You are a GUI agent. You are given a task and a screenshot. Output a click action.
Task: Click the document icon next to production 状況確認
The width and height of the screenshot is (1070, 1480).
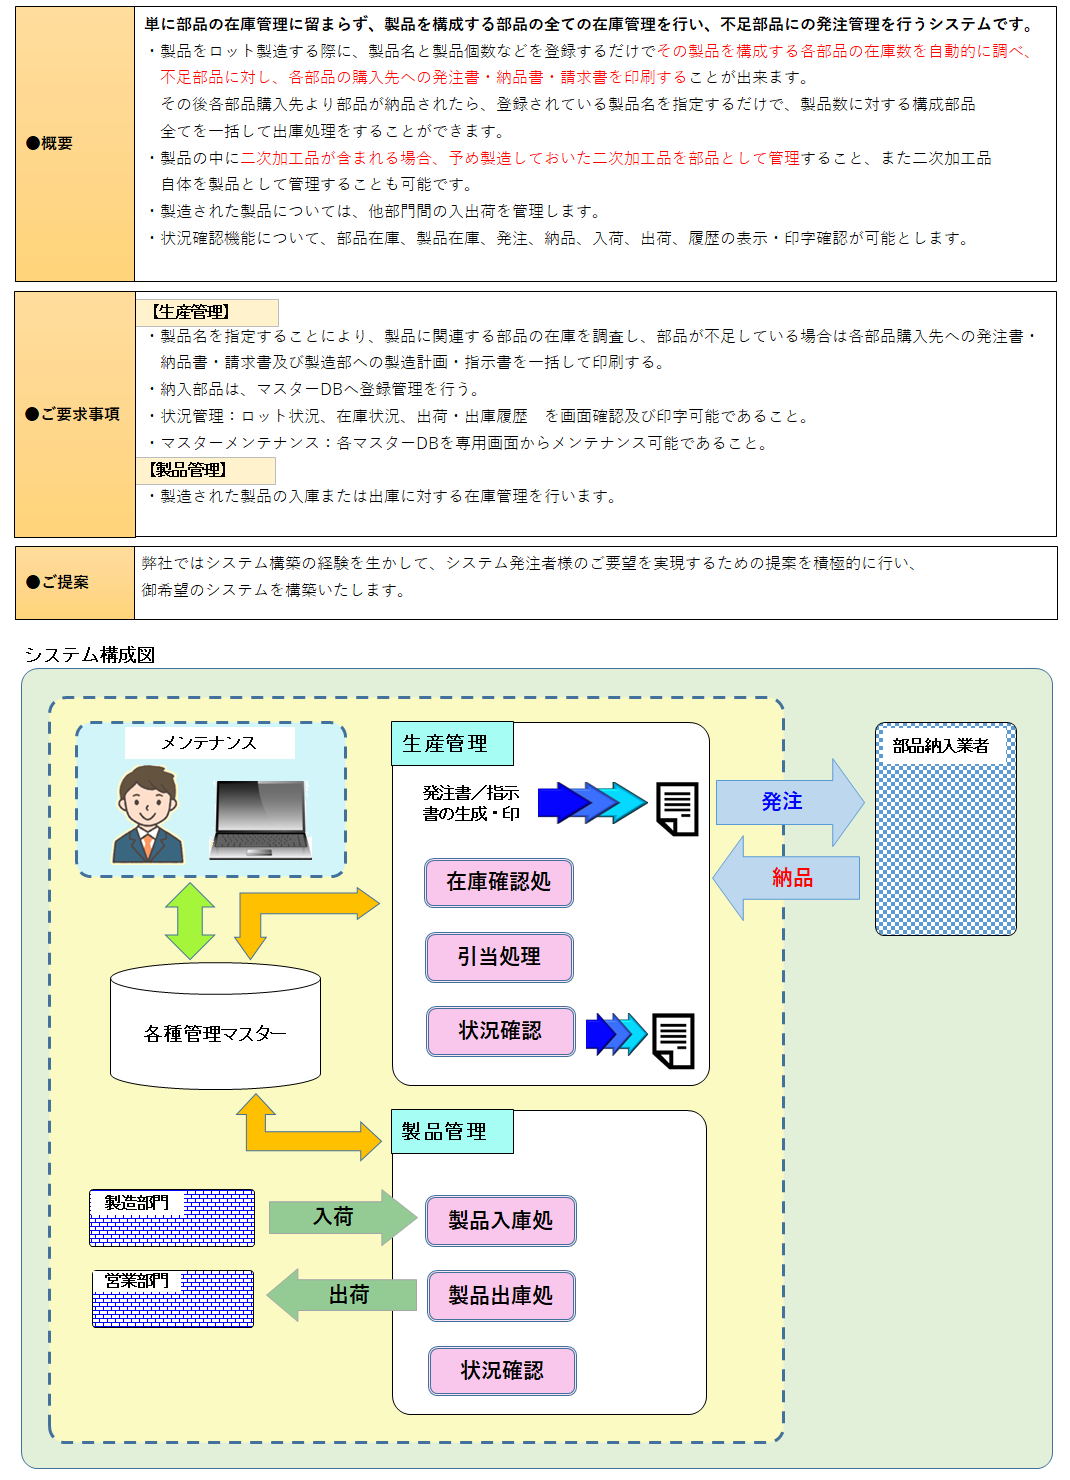[x=673, y=1040]
